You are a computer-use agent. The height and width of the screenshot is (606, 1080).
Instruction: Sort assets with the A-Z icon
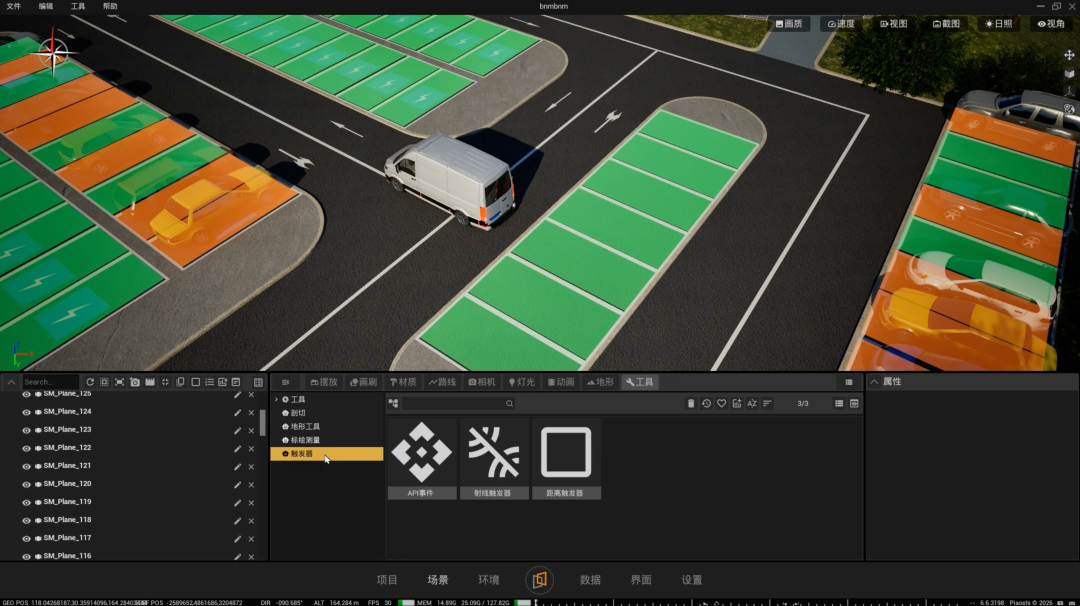751,404
